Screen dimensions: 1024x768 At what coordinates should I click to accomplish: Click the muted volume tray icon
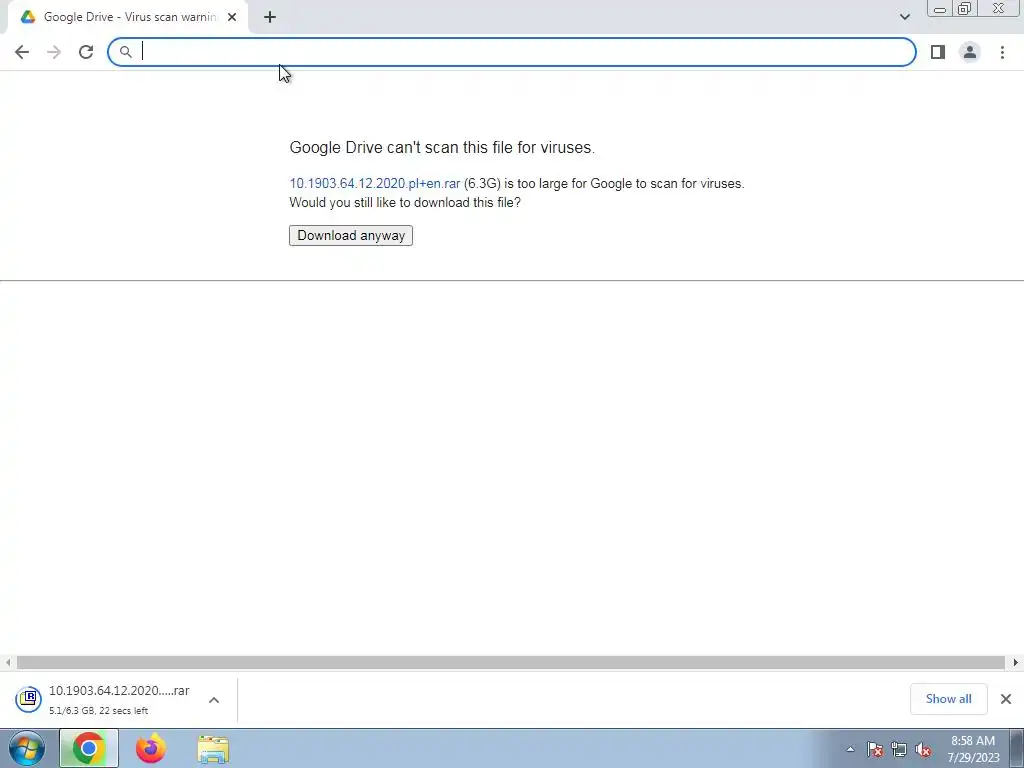point(923,750)
